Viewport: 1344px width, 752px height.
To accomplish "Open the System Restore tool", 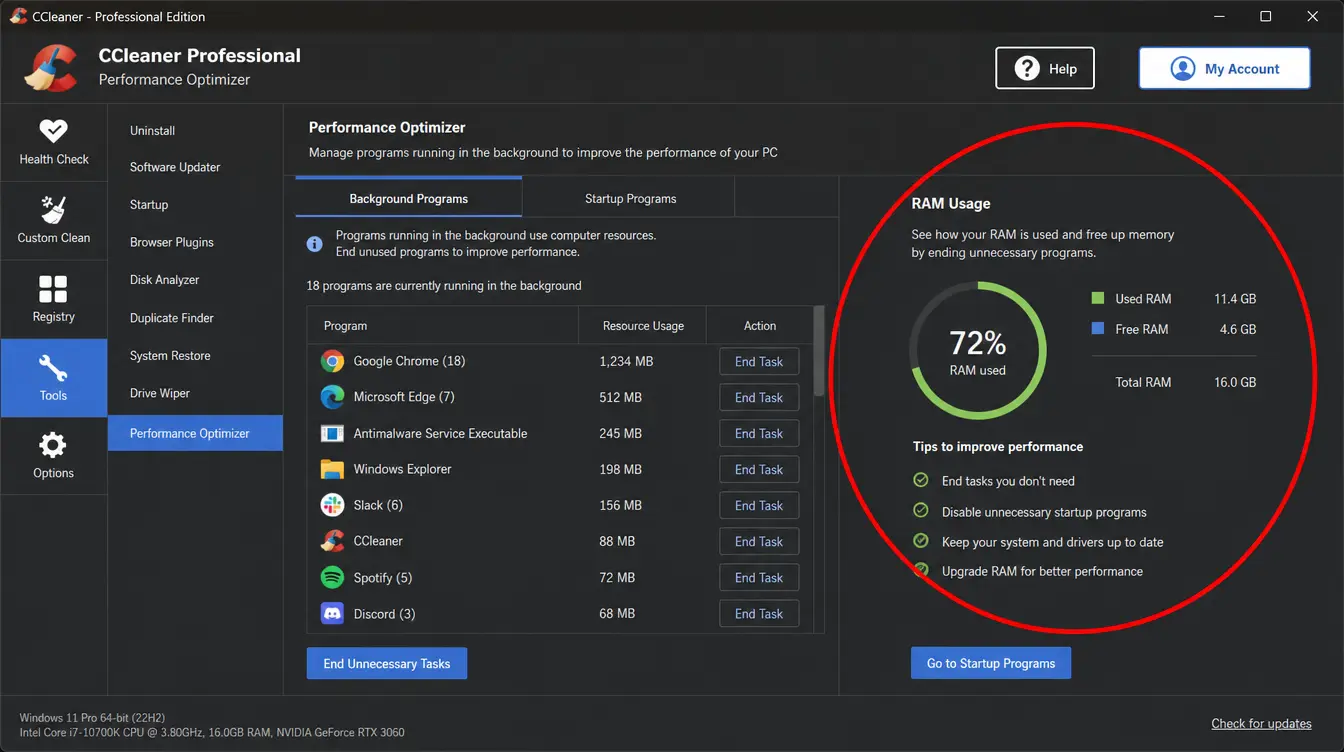I will pos(170,356).
